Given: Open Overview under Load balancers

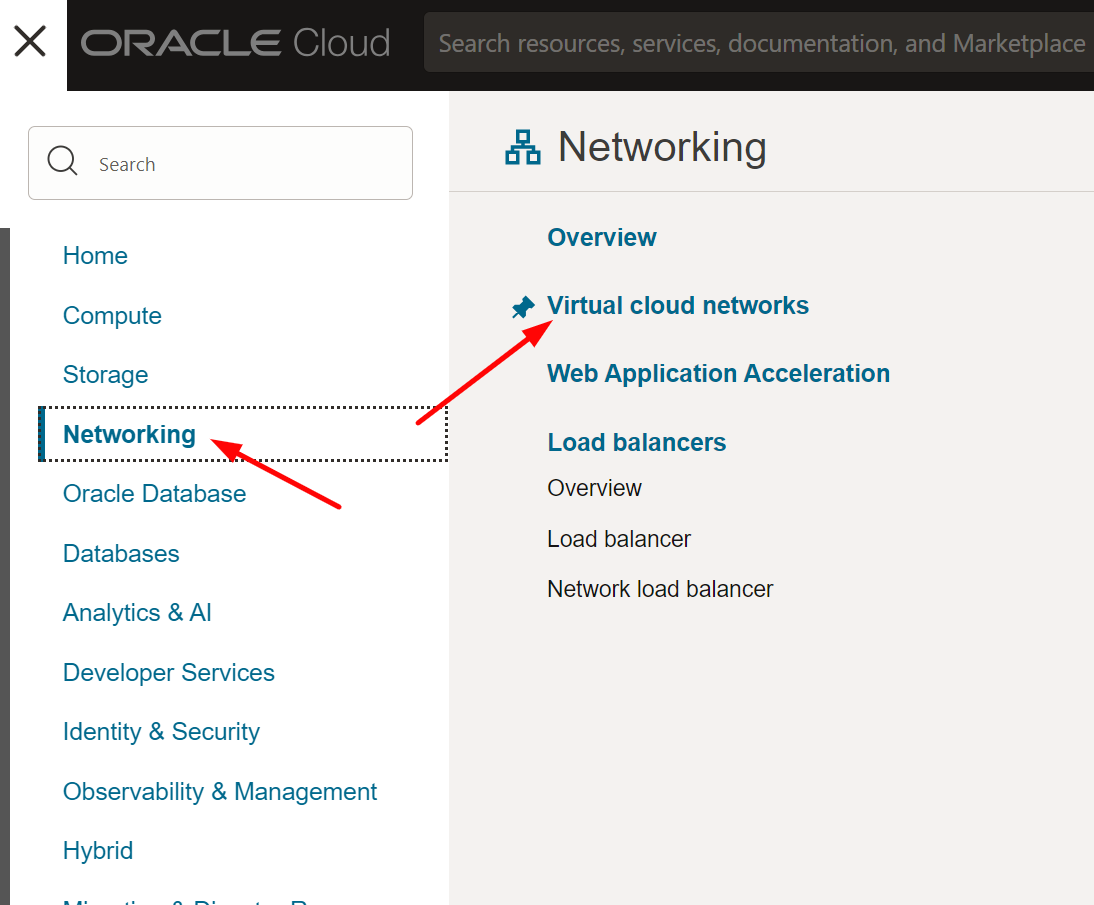Looking at the screenshot, I should [594, 488].
